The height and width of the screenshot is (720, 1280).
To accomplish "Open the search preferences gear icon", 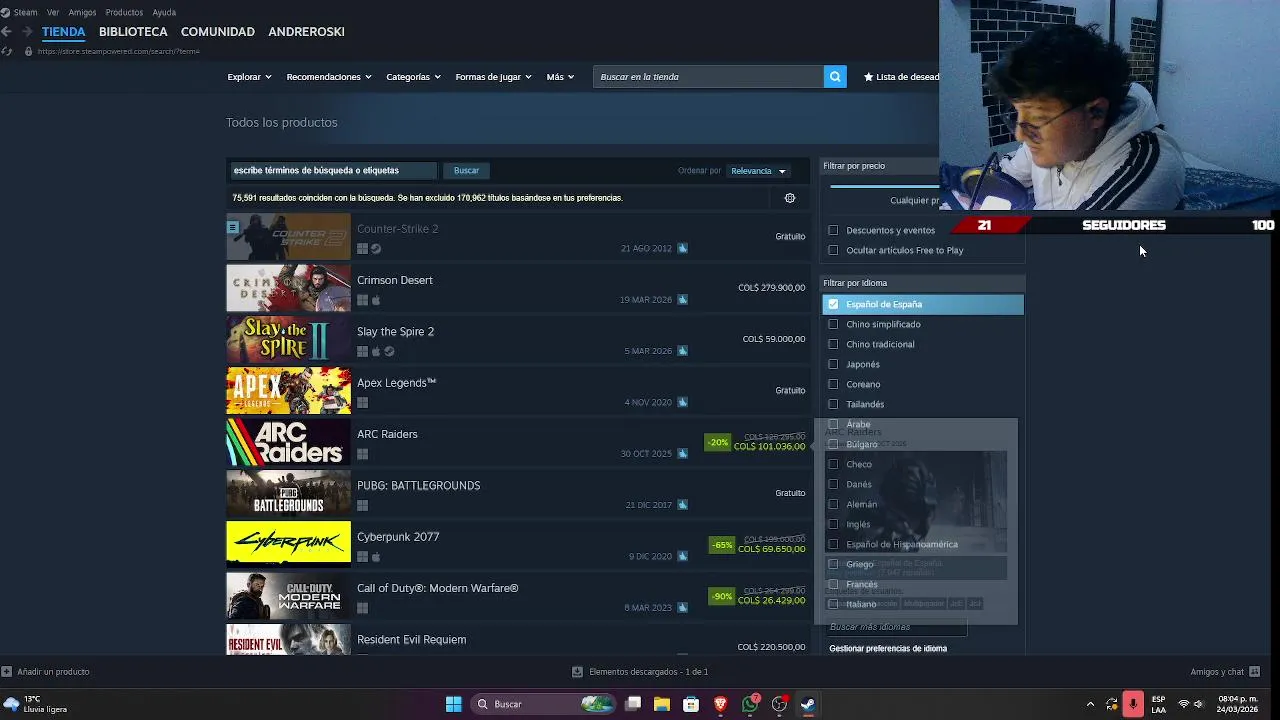I will 790,198.
